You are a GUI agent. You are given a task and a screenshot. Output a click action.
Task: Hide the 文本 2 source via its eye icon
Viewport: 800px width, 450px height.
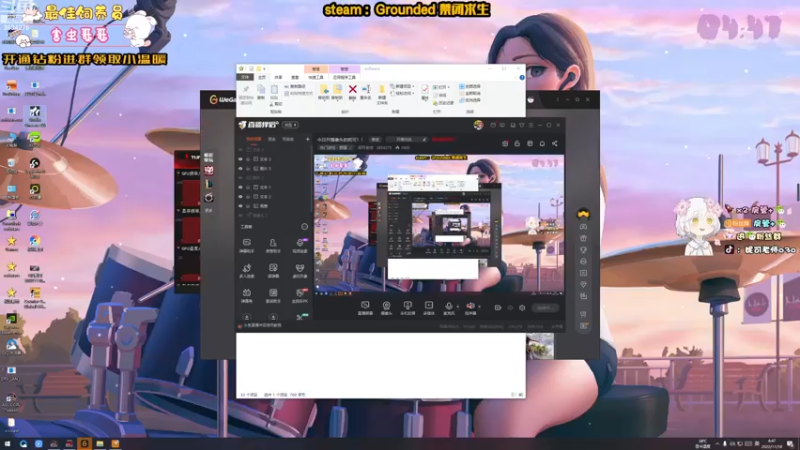[x=240, y=196]
